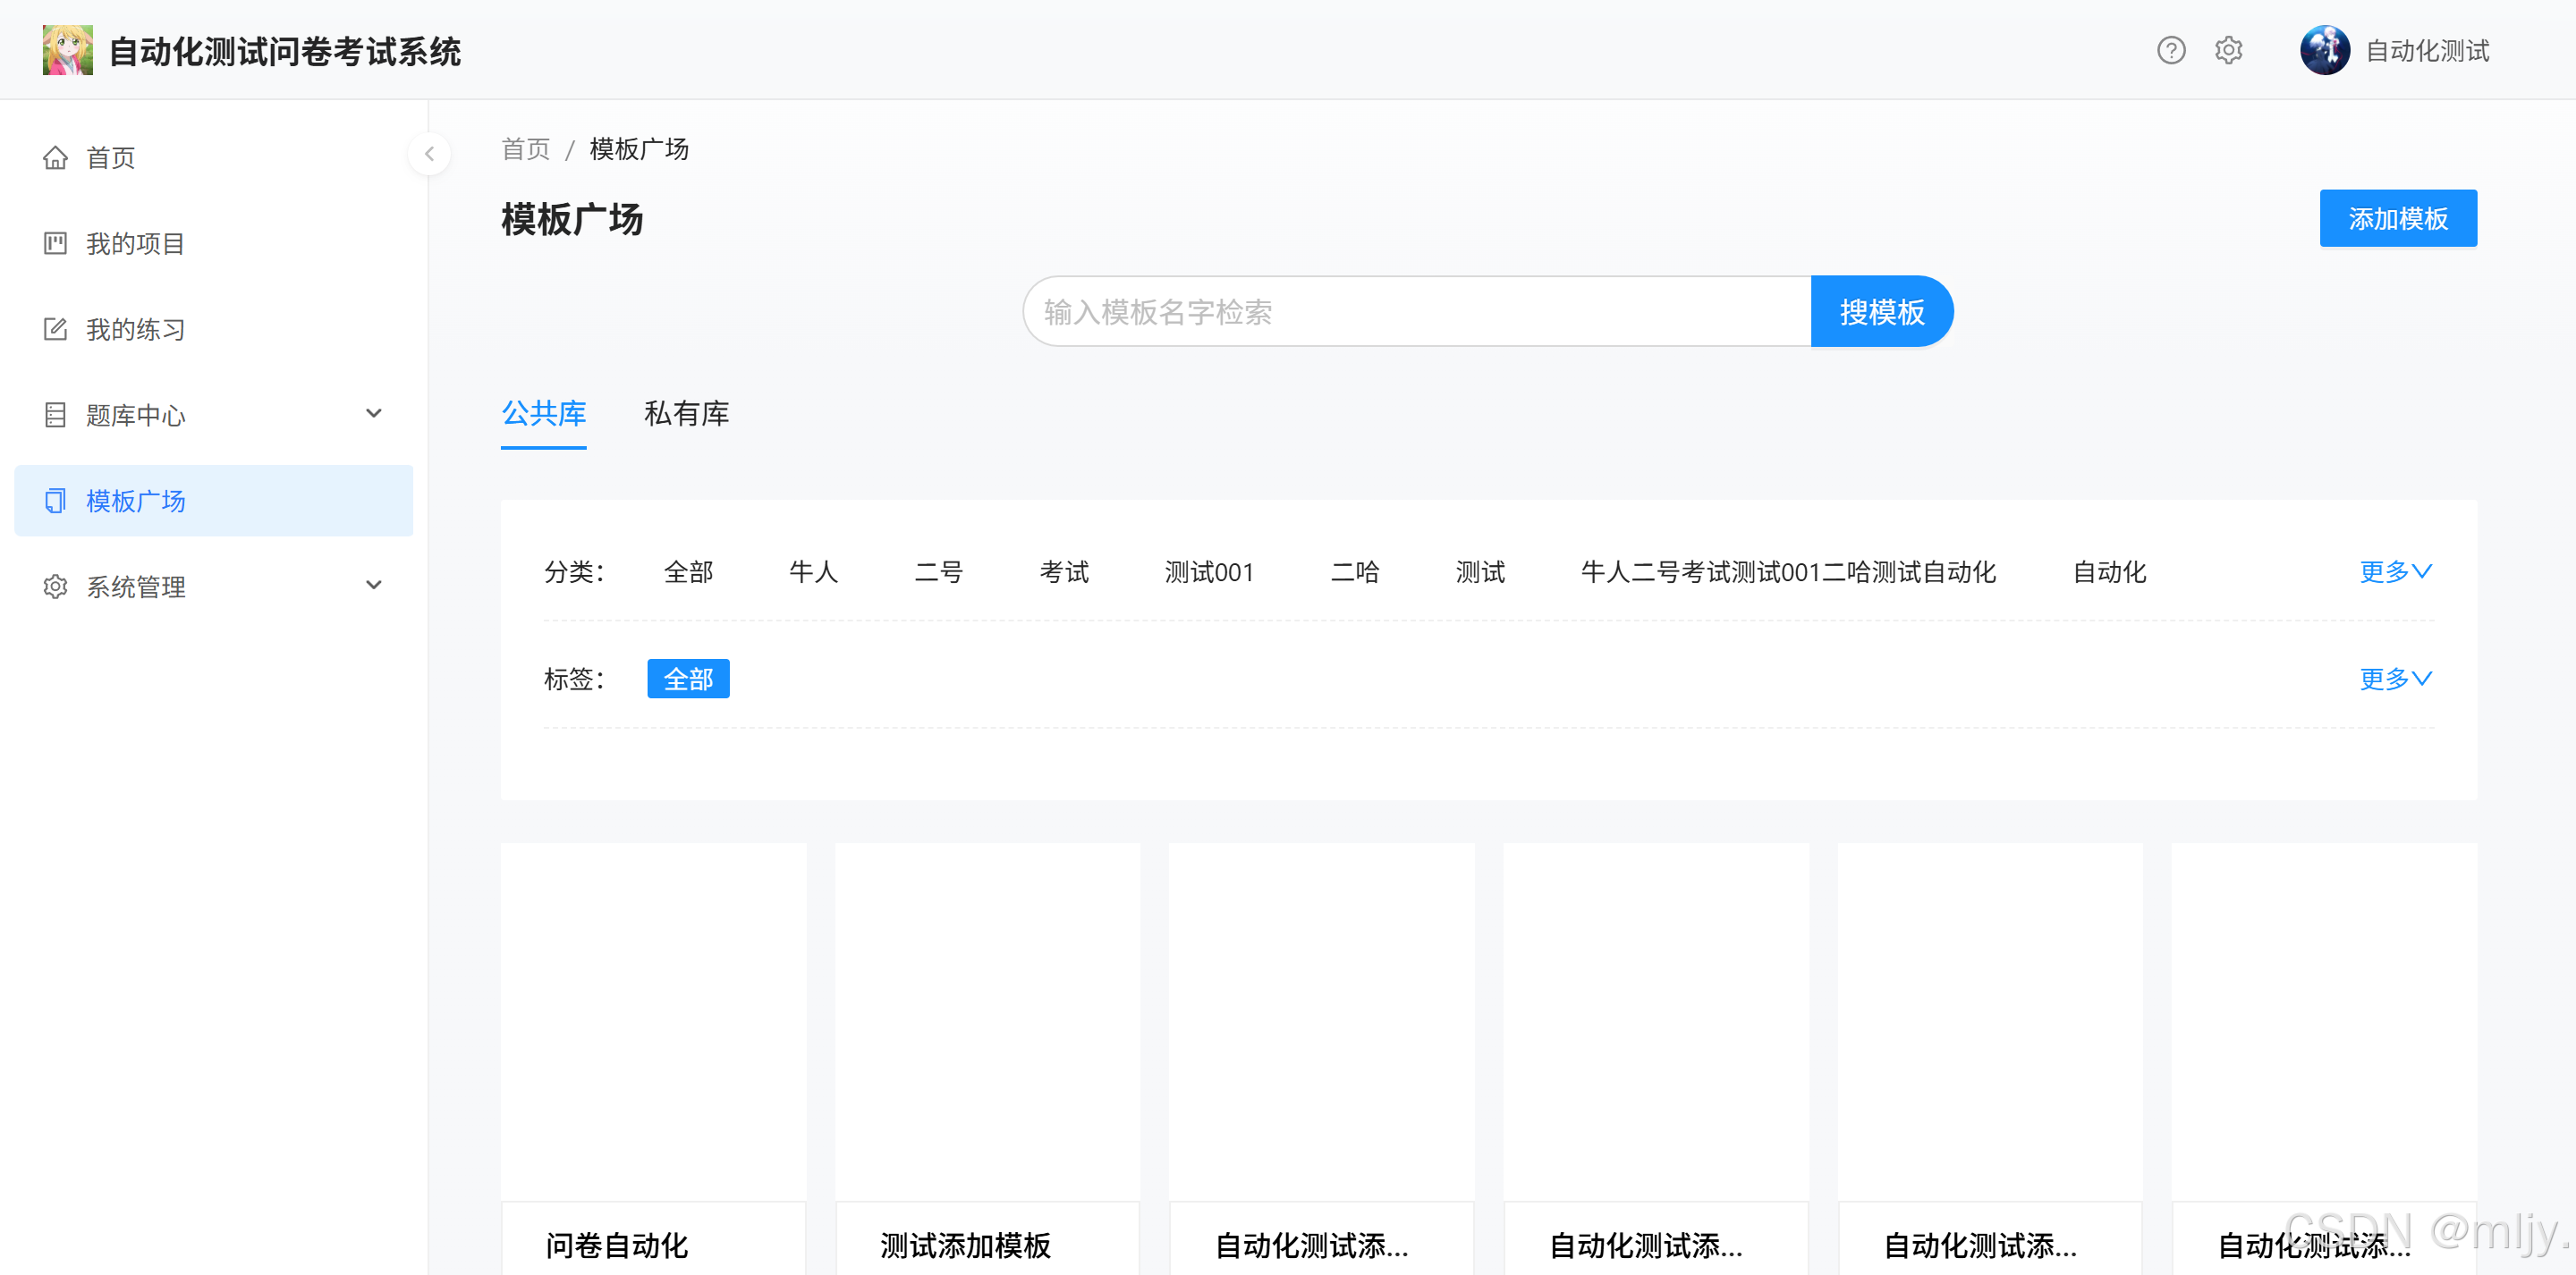Image resolution: width=2576 pixels, height=1275 pixels.
Task: Expand more categories with 更多
Action: (2395, 572)
